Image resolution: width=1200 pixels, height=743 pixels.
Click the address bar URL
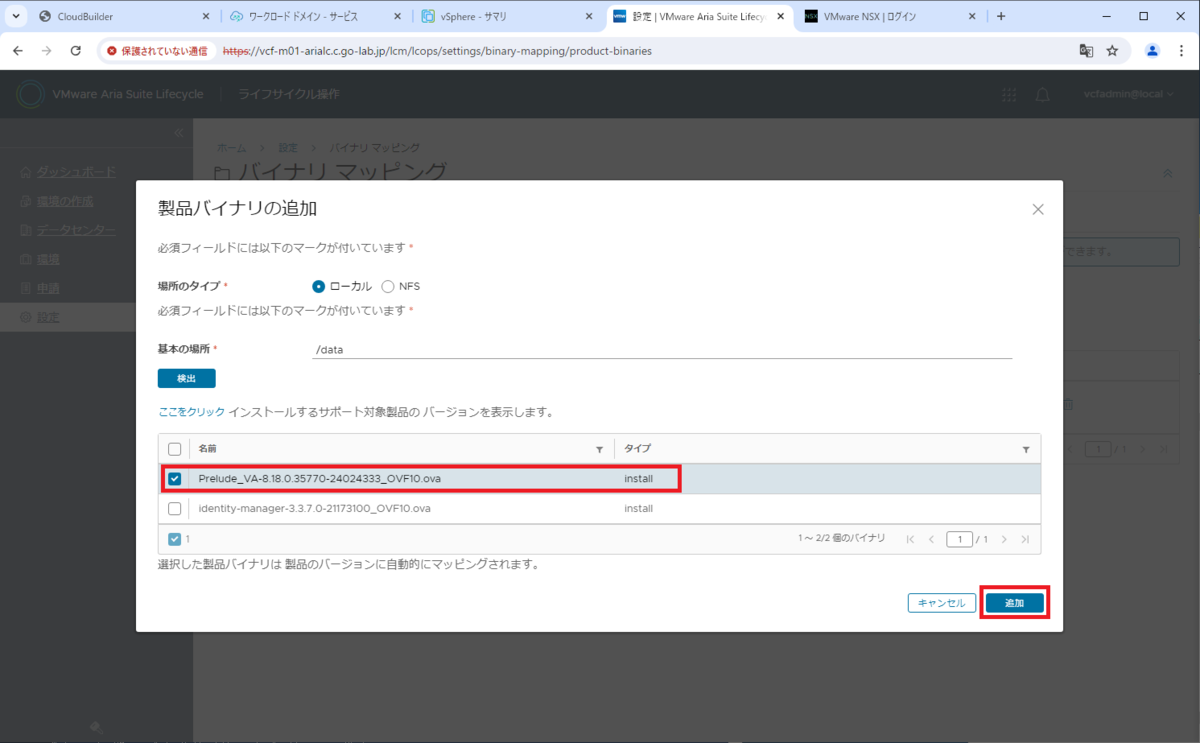pos(436,51)
